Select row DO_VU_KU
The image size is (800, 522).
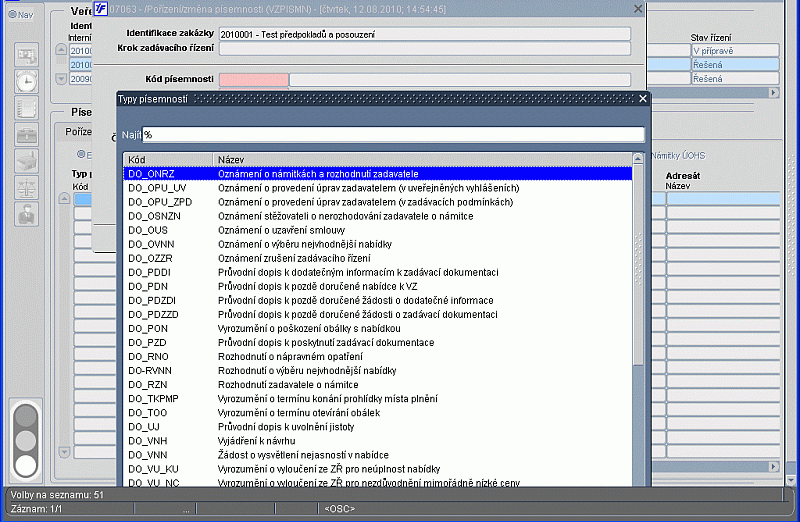coord(378,468)
